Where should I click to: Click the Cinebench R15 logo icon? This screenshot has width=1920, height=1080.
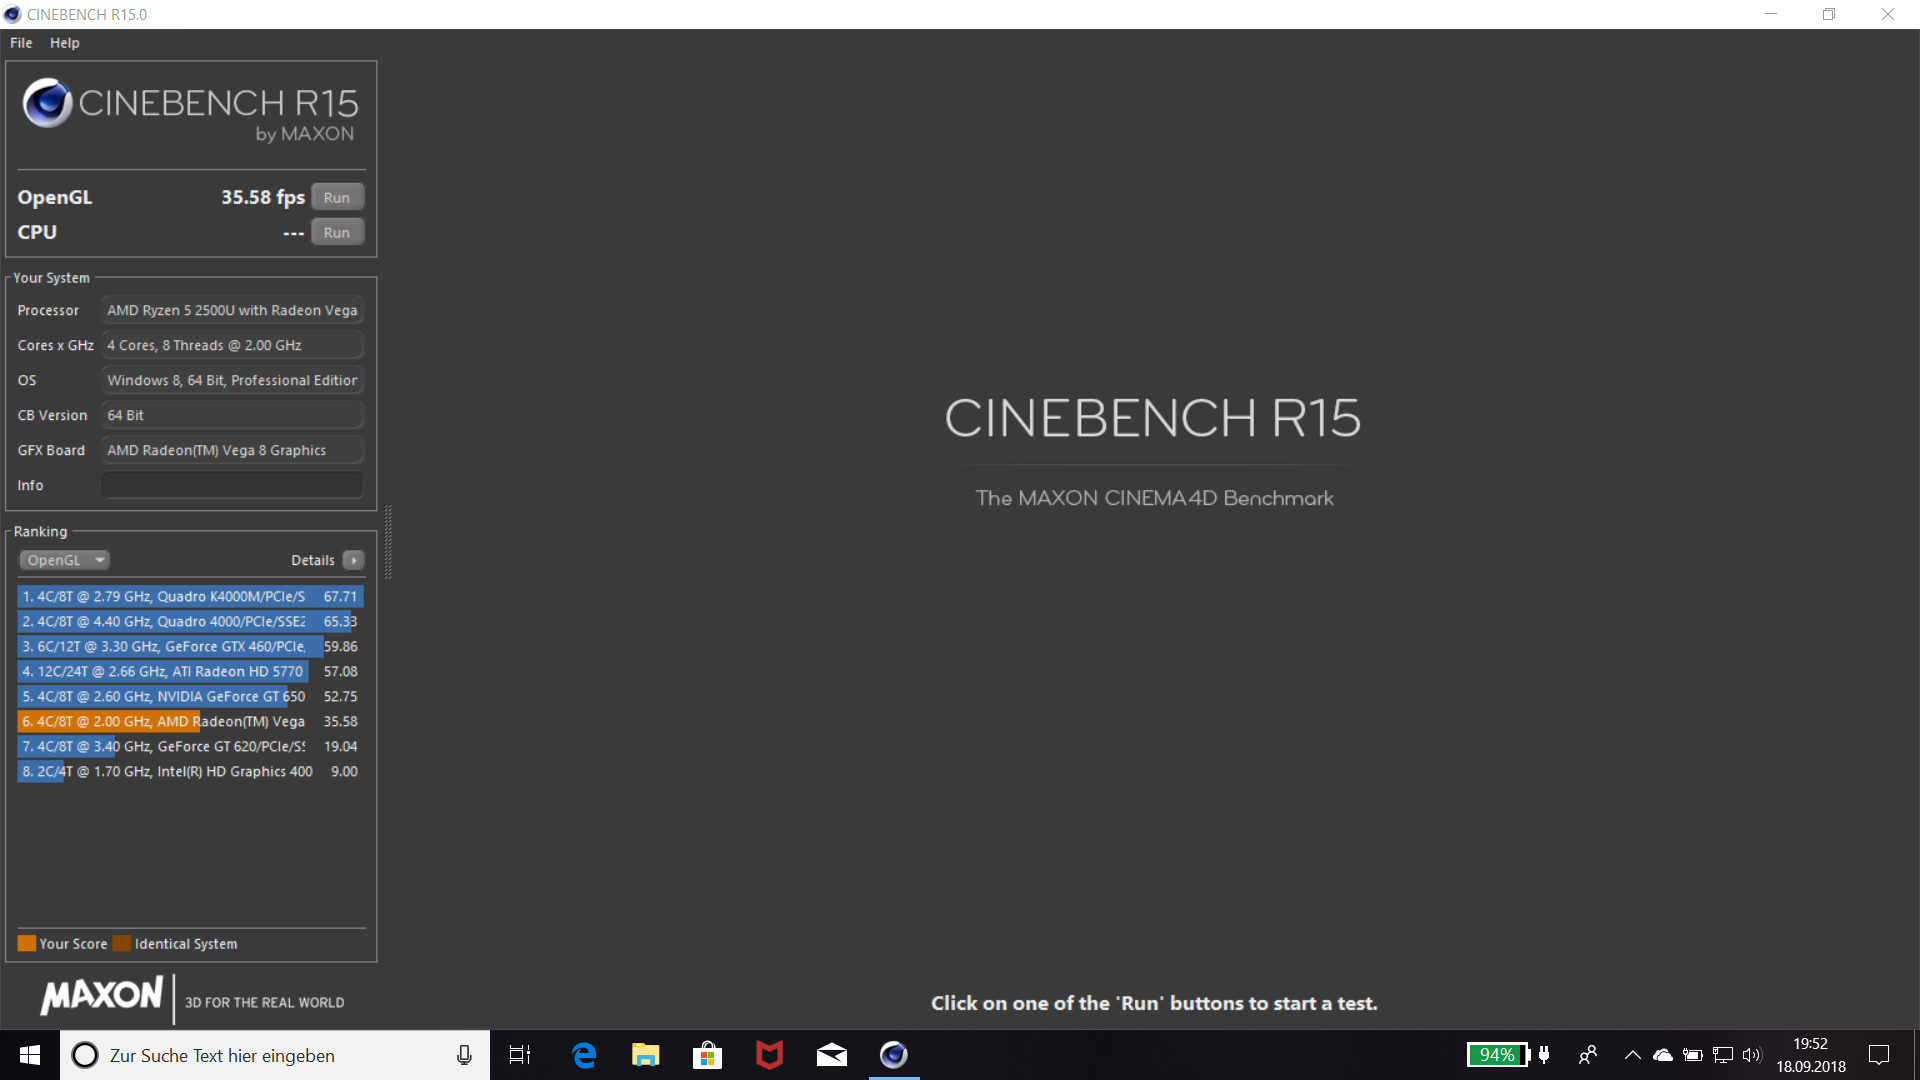click(x=47, y=103)
